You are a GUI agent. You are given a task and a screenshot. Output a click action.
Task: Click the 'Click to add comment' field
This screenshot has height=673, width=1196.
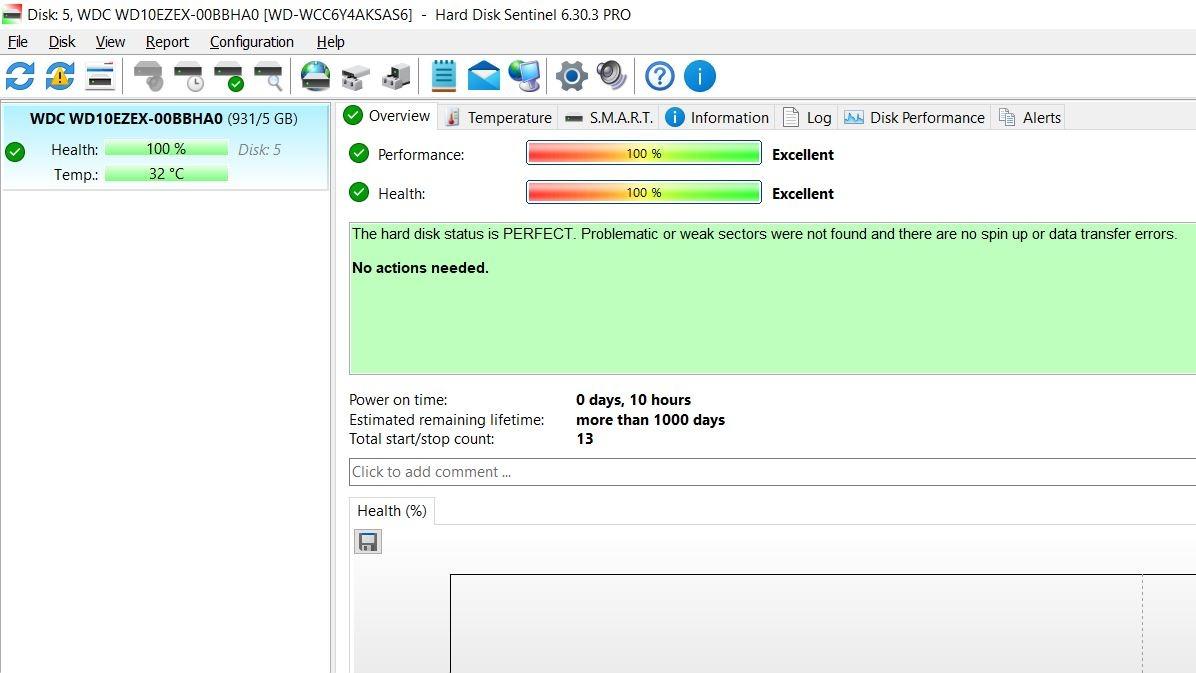tap(770, 472)
